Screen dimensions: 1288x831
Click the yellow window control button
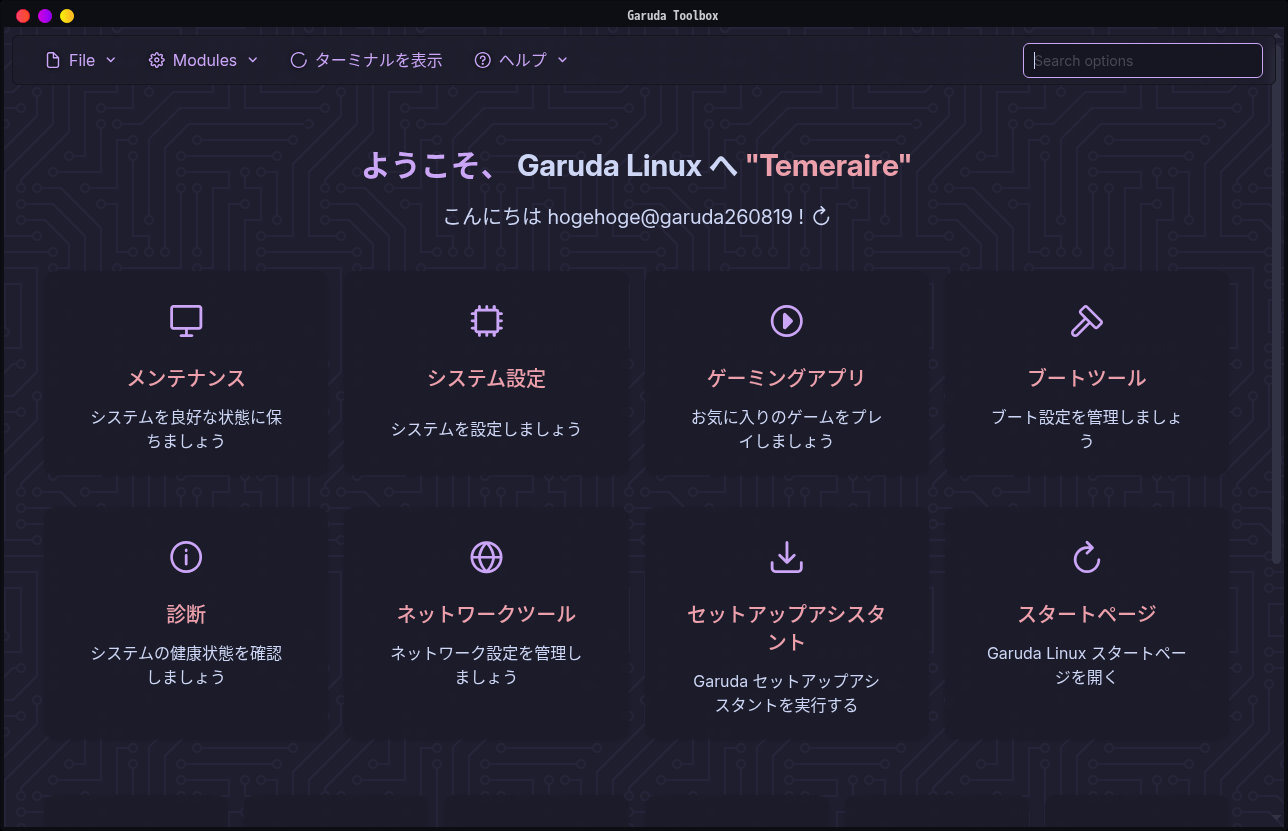pyautogui.click(x=67, y=16)
